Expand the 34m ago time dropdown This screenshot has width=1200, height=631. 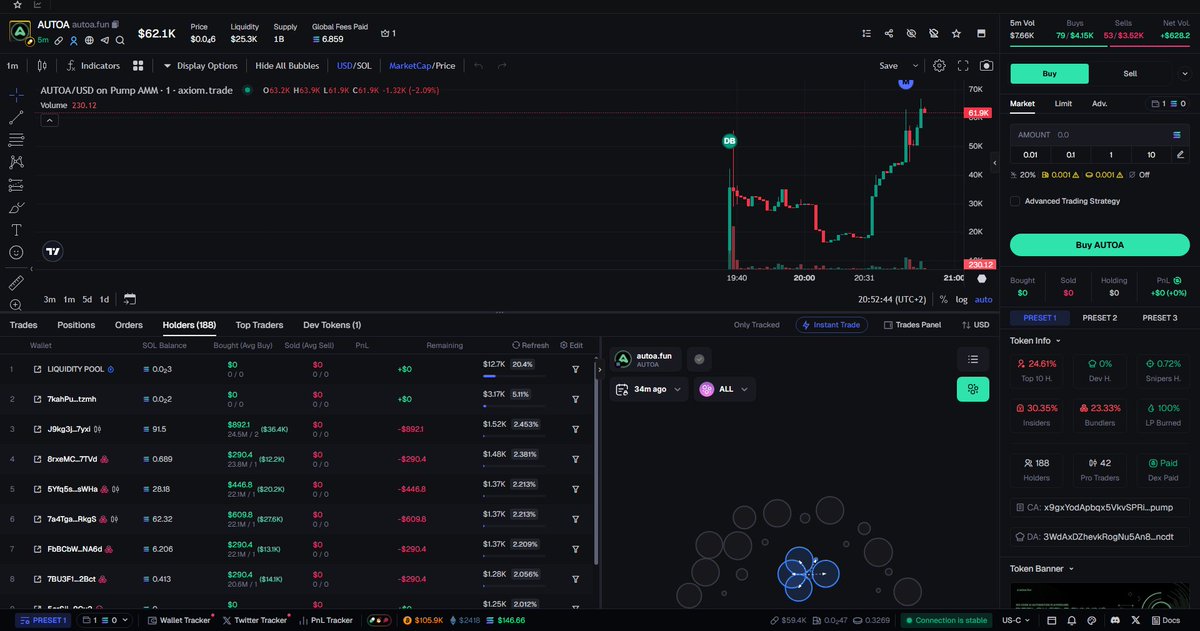(649, 389)
